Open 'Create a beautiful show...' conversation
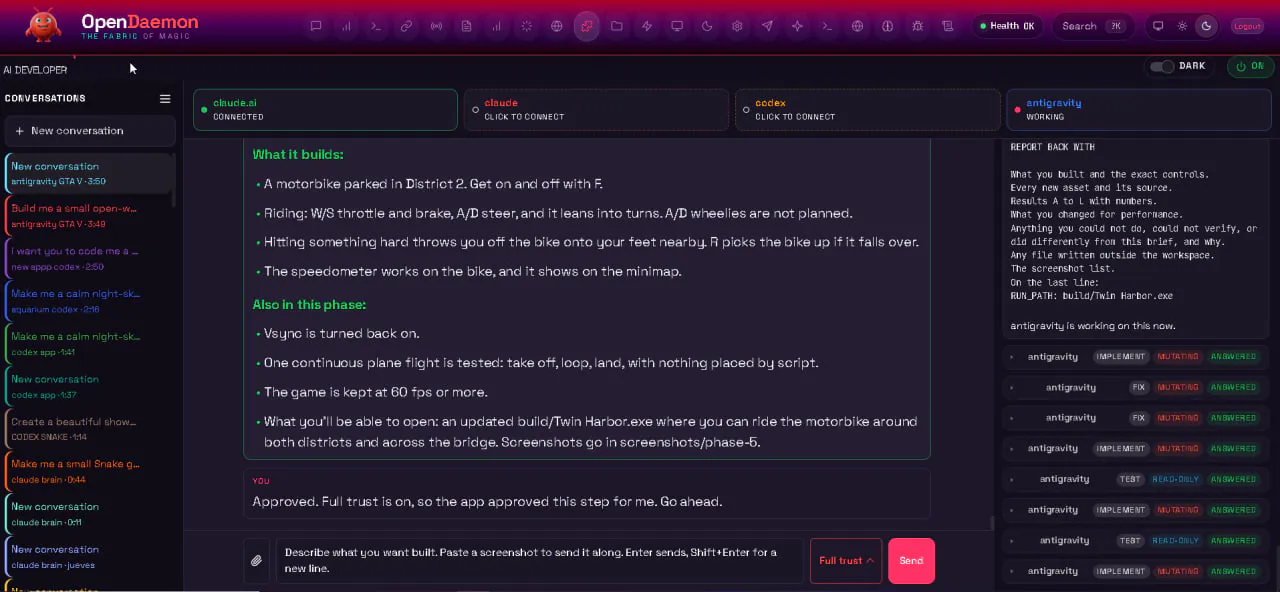 90,428
